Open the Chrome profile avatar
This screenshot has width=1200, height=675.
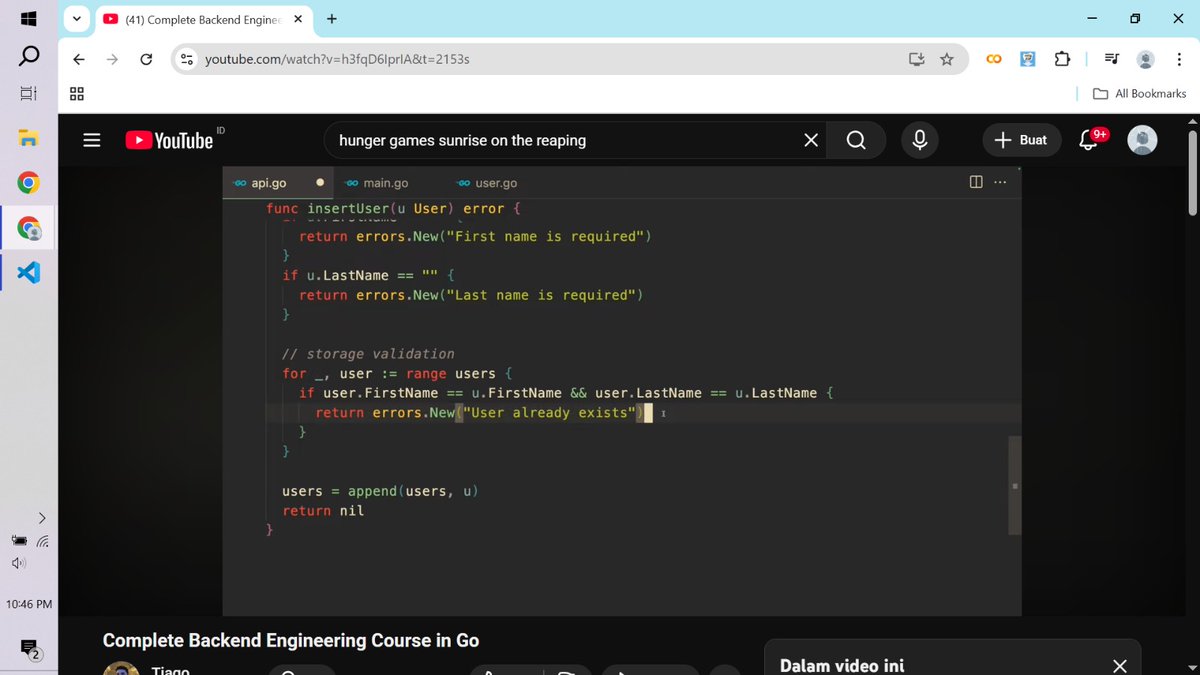pyautogui.click(x=1144, y=59)
